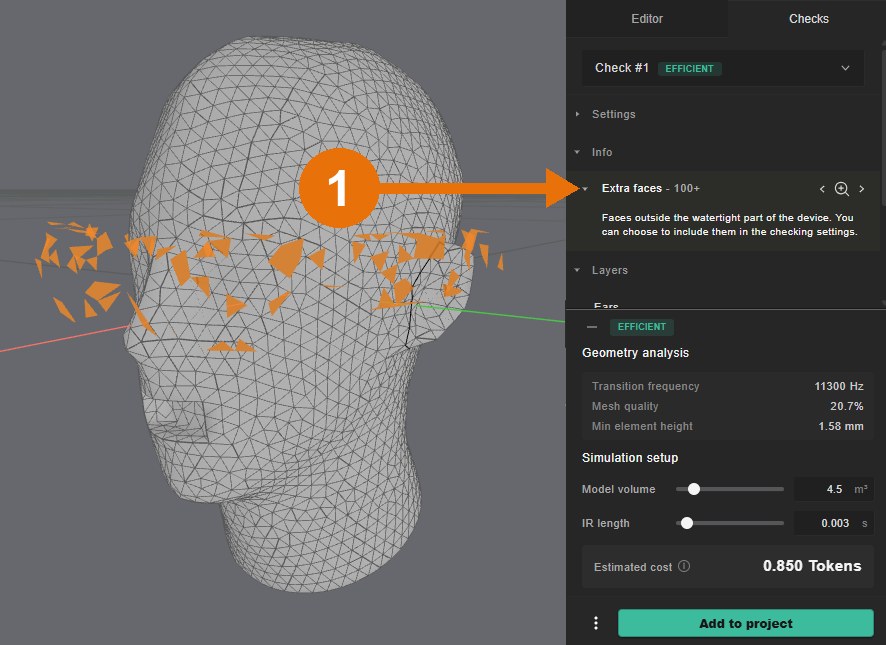The image size is (886, 645).
Task: Click the Geometry analysis heading
Action: pos(636,353)
